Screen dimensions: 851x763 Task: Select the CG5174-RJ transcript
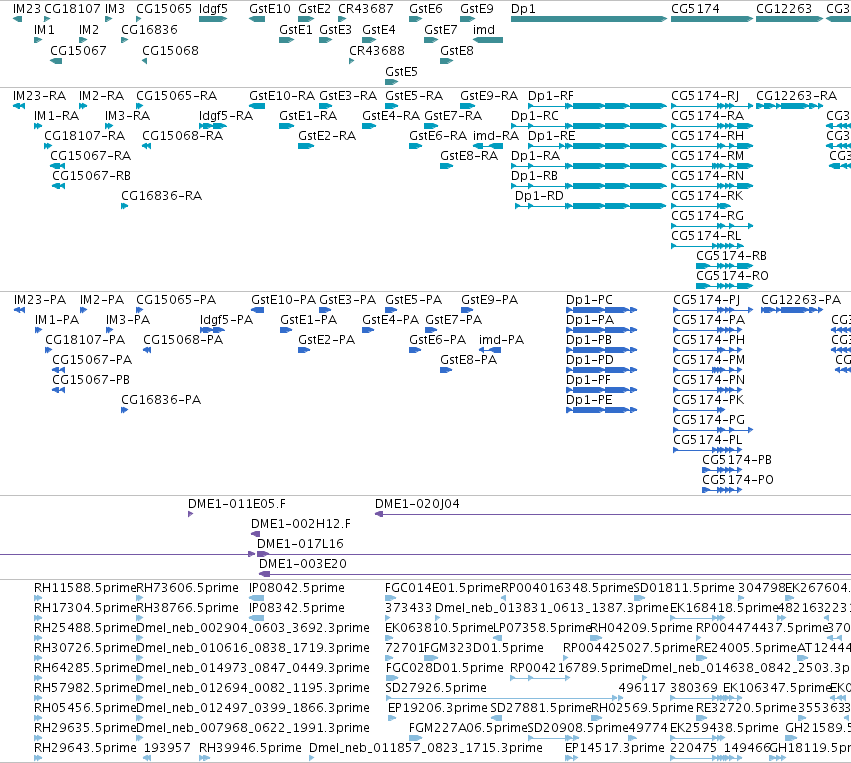click(712, 106)
